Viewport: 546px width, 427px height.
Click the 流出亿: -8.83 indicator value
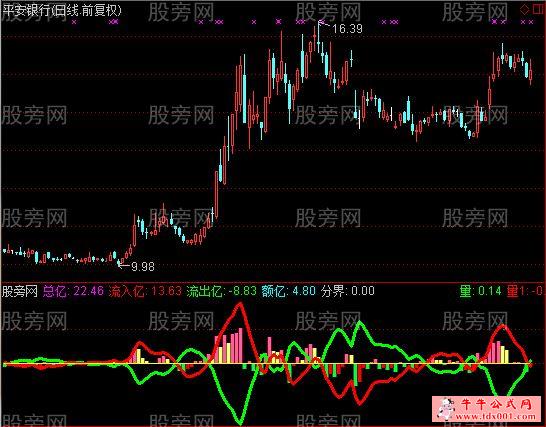click(221, 291)
